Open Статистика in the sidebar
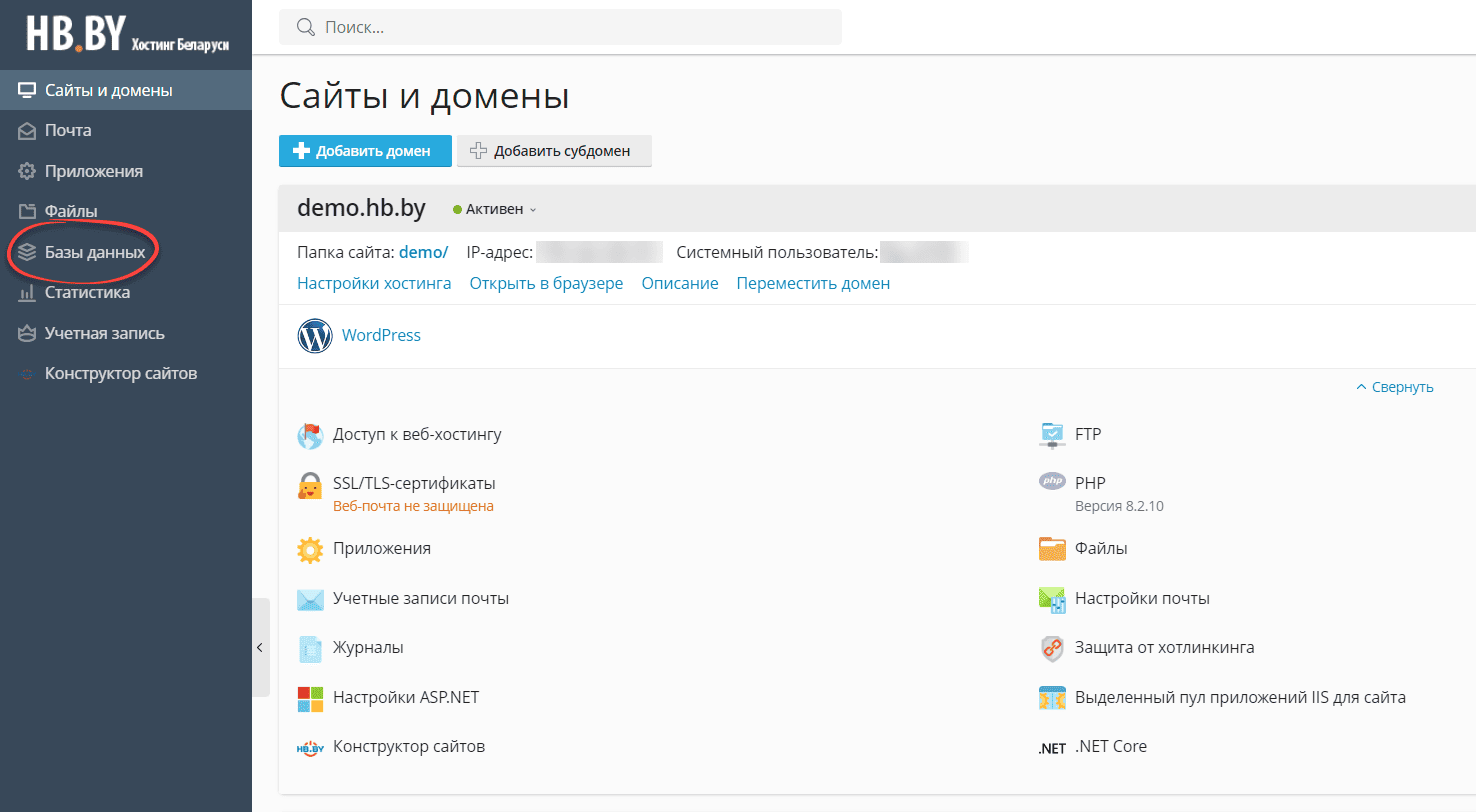 point(87,293)
